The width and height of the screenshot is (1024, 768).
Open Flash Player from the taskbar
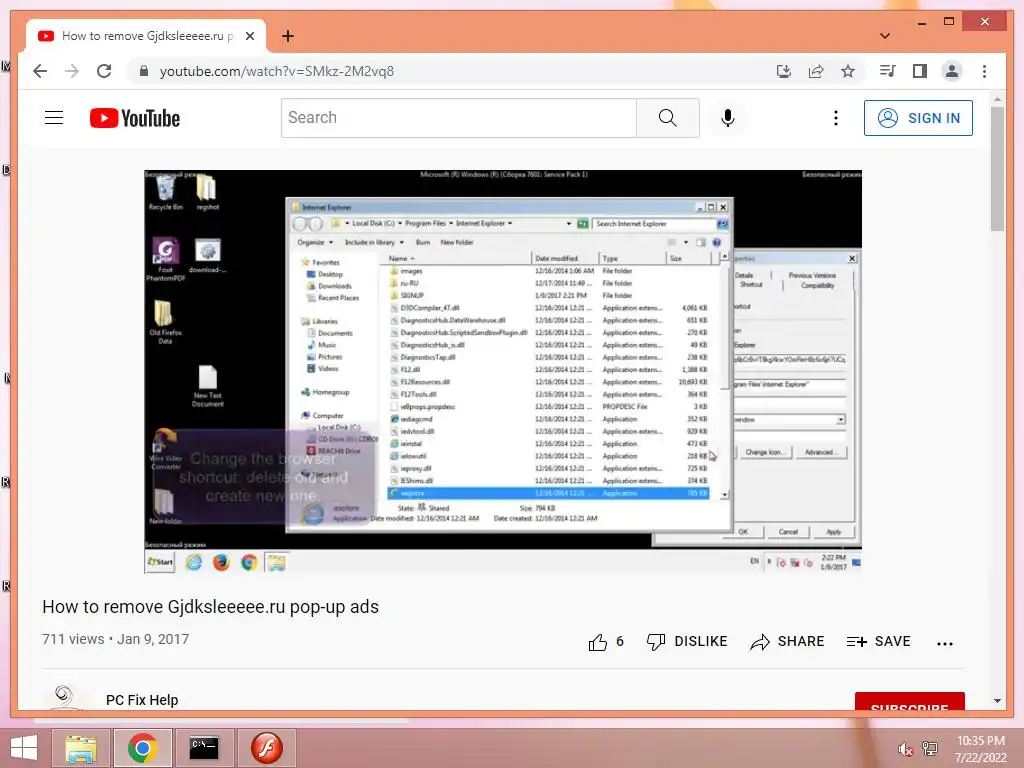point(266,748)
